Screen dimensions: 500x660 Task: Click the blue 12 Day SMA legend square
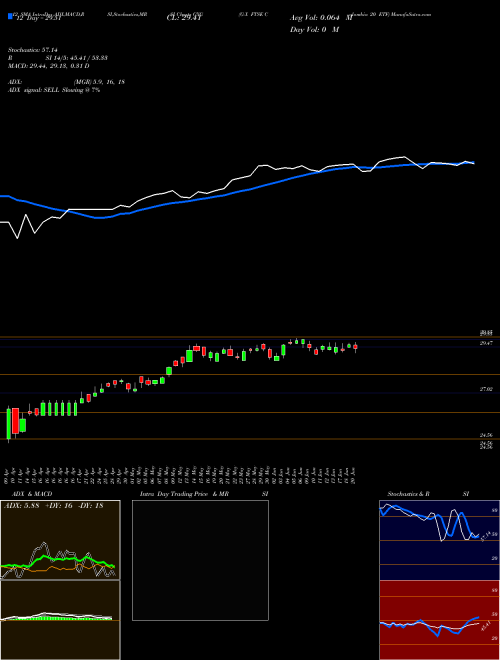pyautogui.click(x=11, y=16)
